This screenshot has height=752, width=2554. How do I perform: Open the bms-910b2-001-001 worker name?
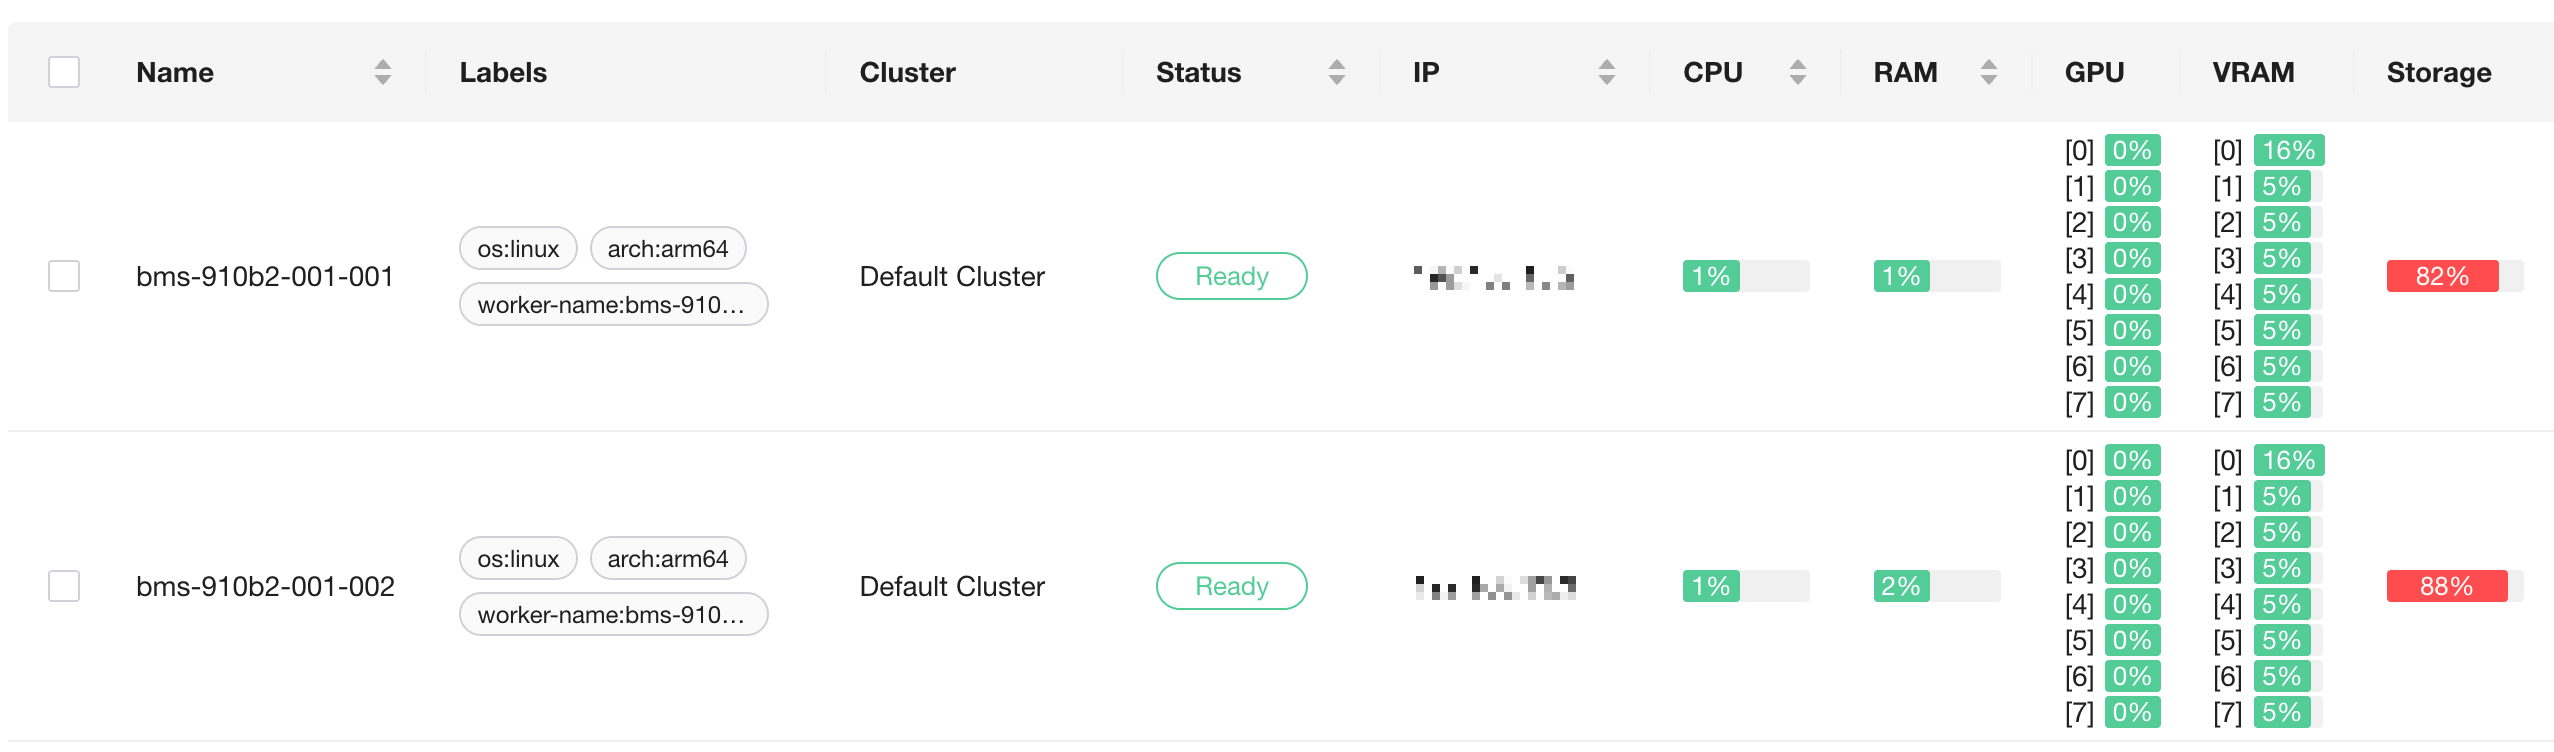tap(265, 276)
